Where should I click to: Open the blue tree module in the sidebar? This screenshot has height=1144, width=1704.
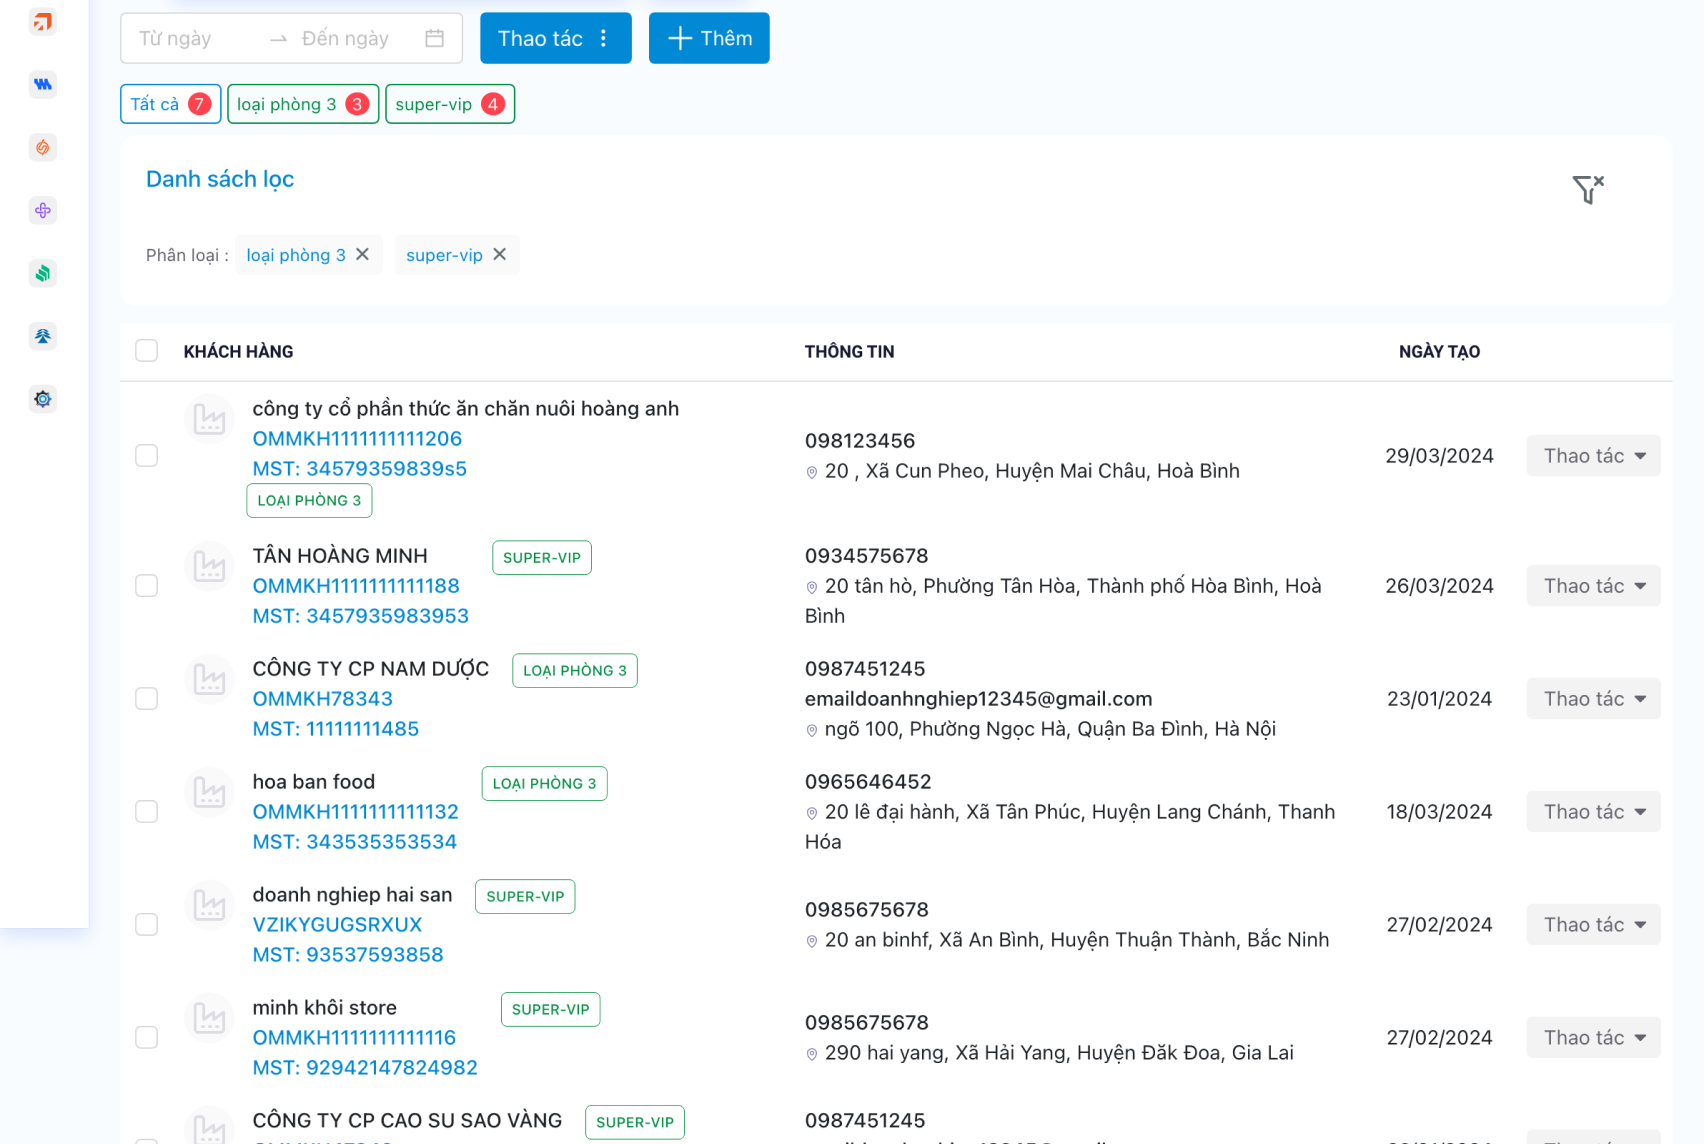click(42, 336)
